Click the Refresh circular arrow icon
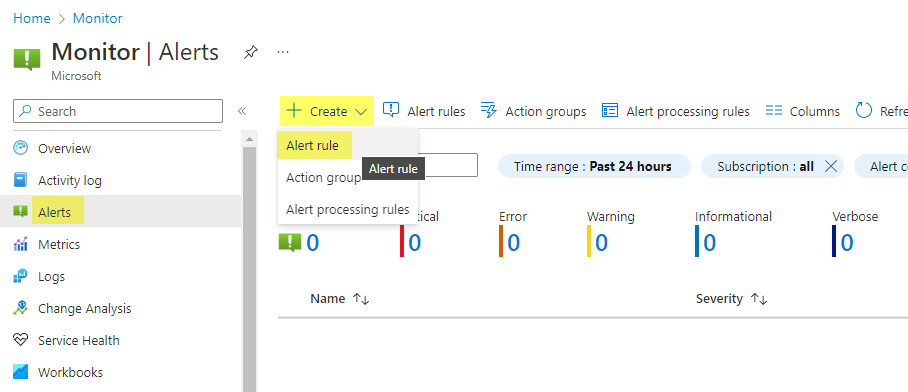The width and height of the screenshot is (908, 392). click(864, 111)
